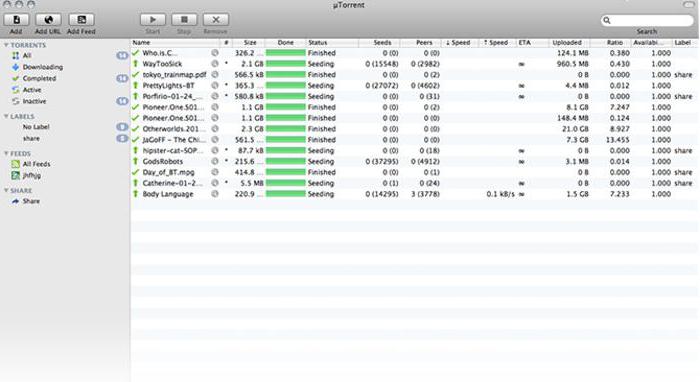Image resolution: width=700 pixels, height=382 pixels.
Task: Click the search input field
Action: point(647,20)
